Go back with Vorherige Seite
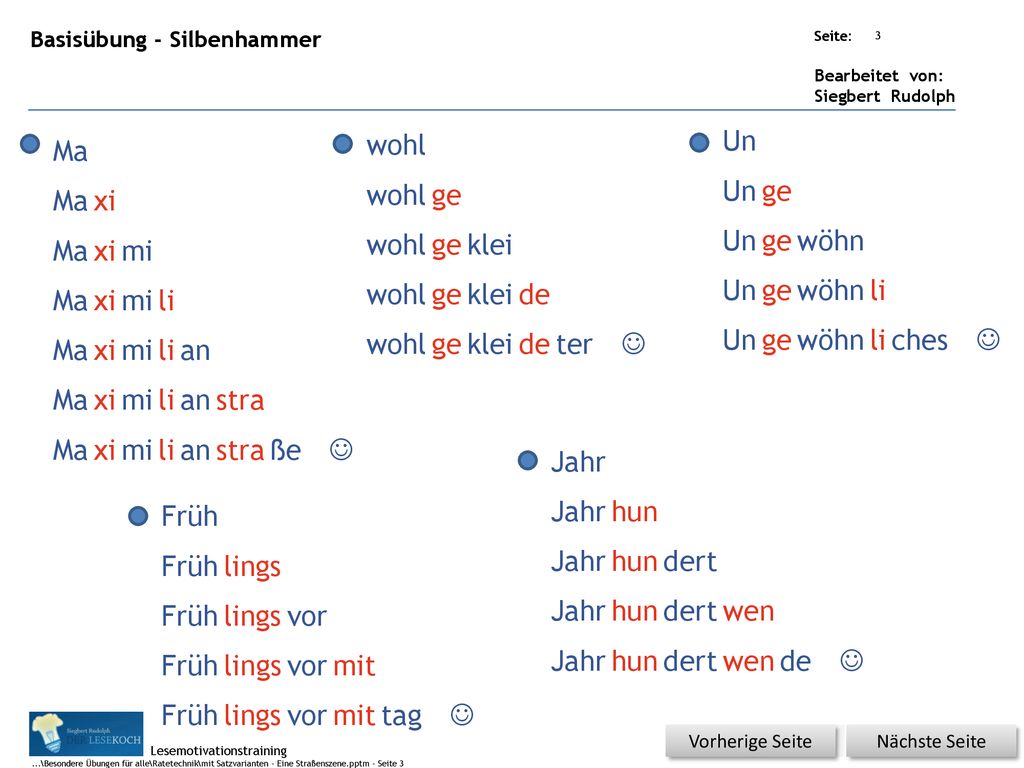 pyautogui.click(x=750, y=742)
